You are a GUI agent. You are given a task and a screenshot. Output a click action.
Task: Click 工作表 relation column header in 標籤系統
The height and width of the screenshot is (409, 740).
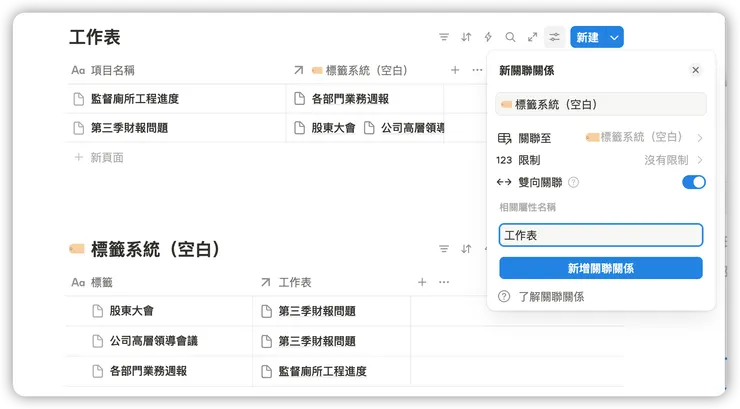[286, 282]
